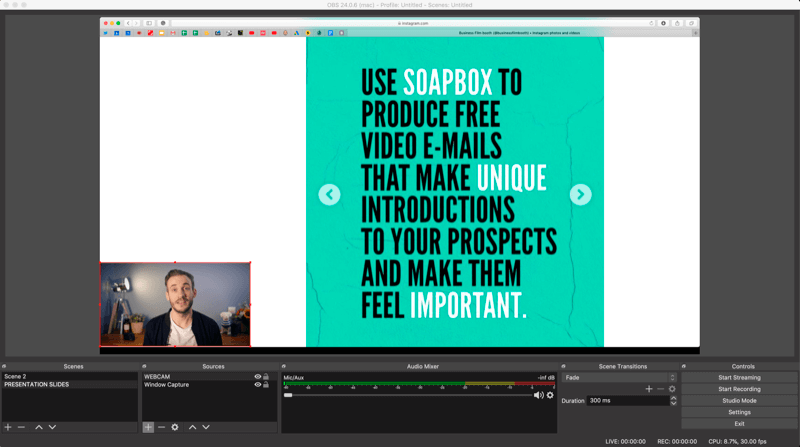
Task: Move scene down in Scenes list
Action: [x=52, y=427]
